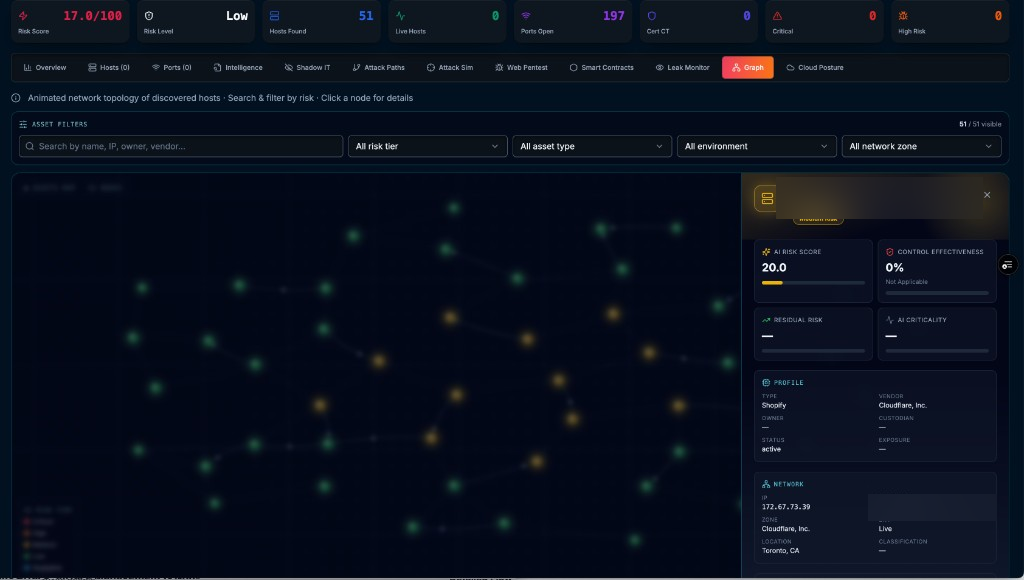Screen dimensions: 1024x580
Task: Select the Intelligence tab
Action: (x=238, y=67)
